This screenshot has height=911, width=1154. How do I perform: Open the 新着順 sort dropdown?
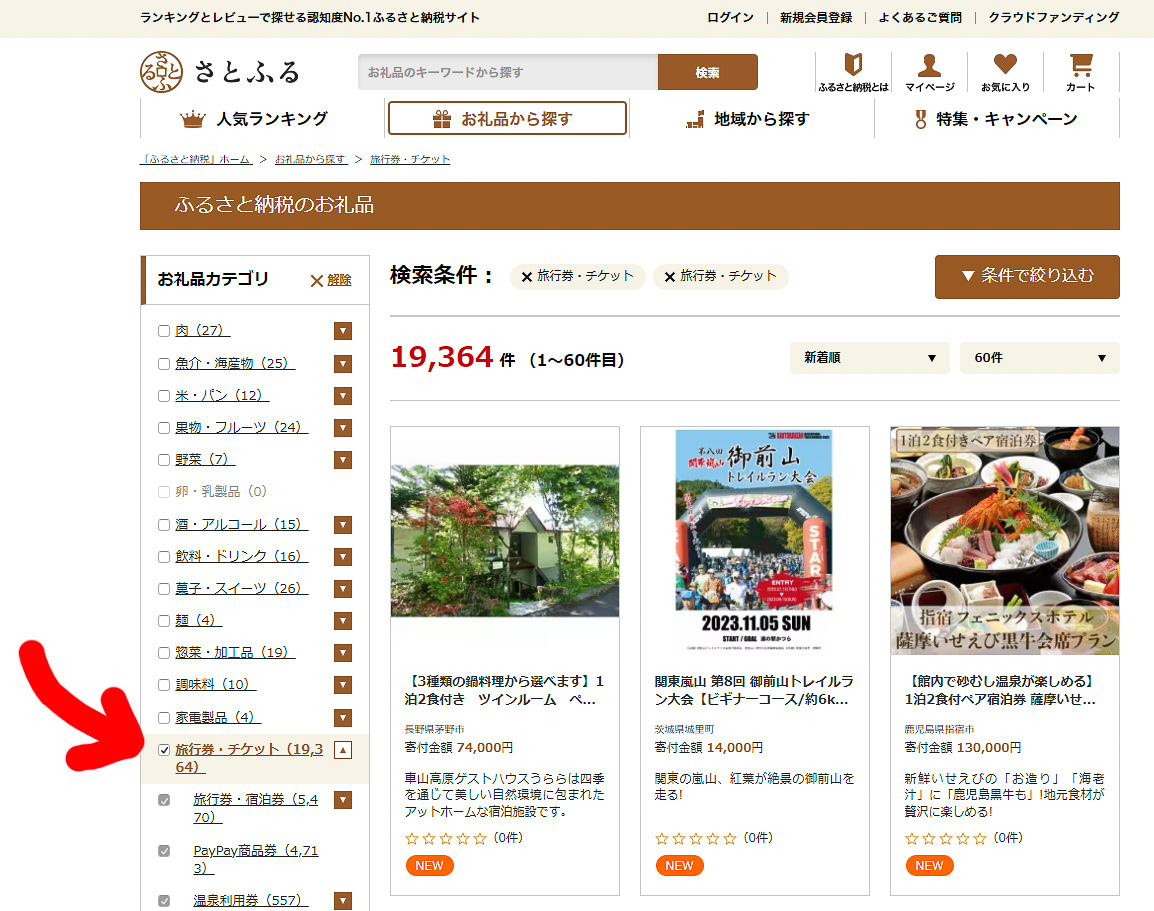pyautogui.click(x=869, y=357)
